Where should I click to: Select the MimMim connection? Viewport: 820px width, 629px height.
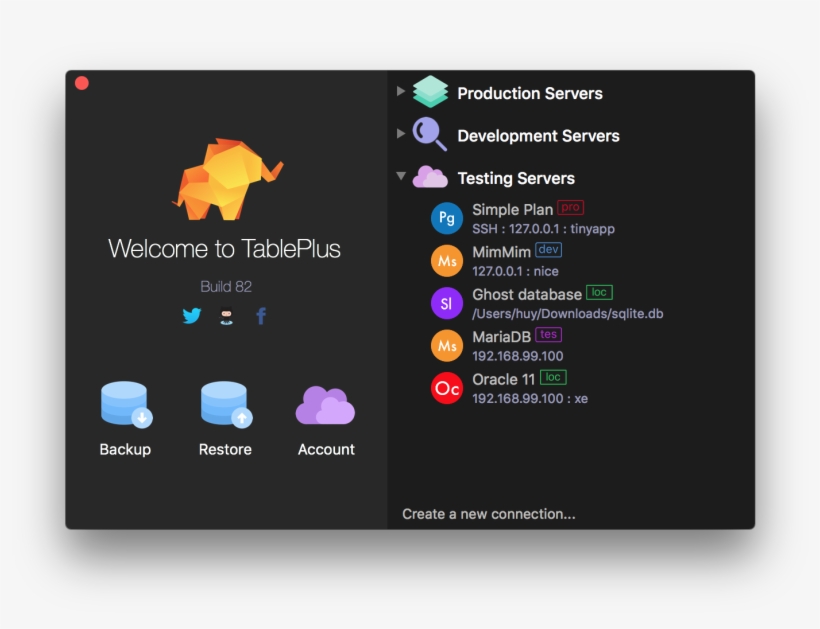coord(501,252)
